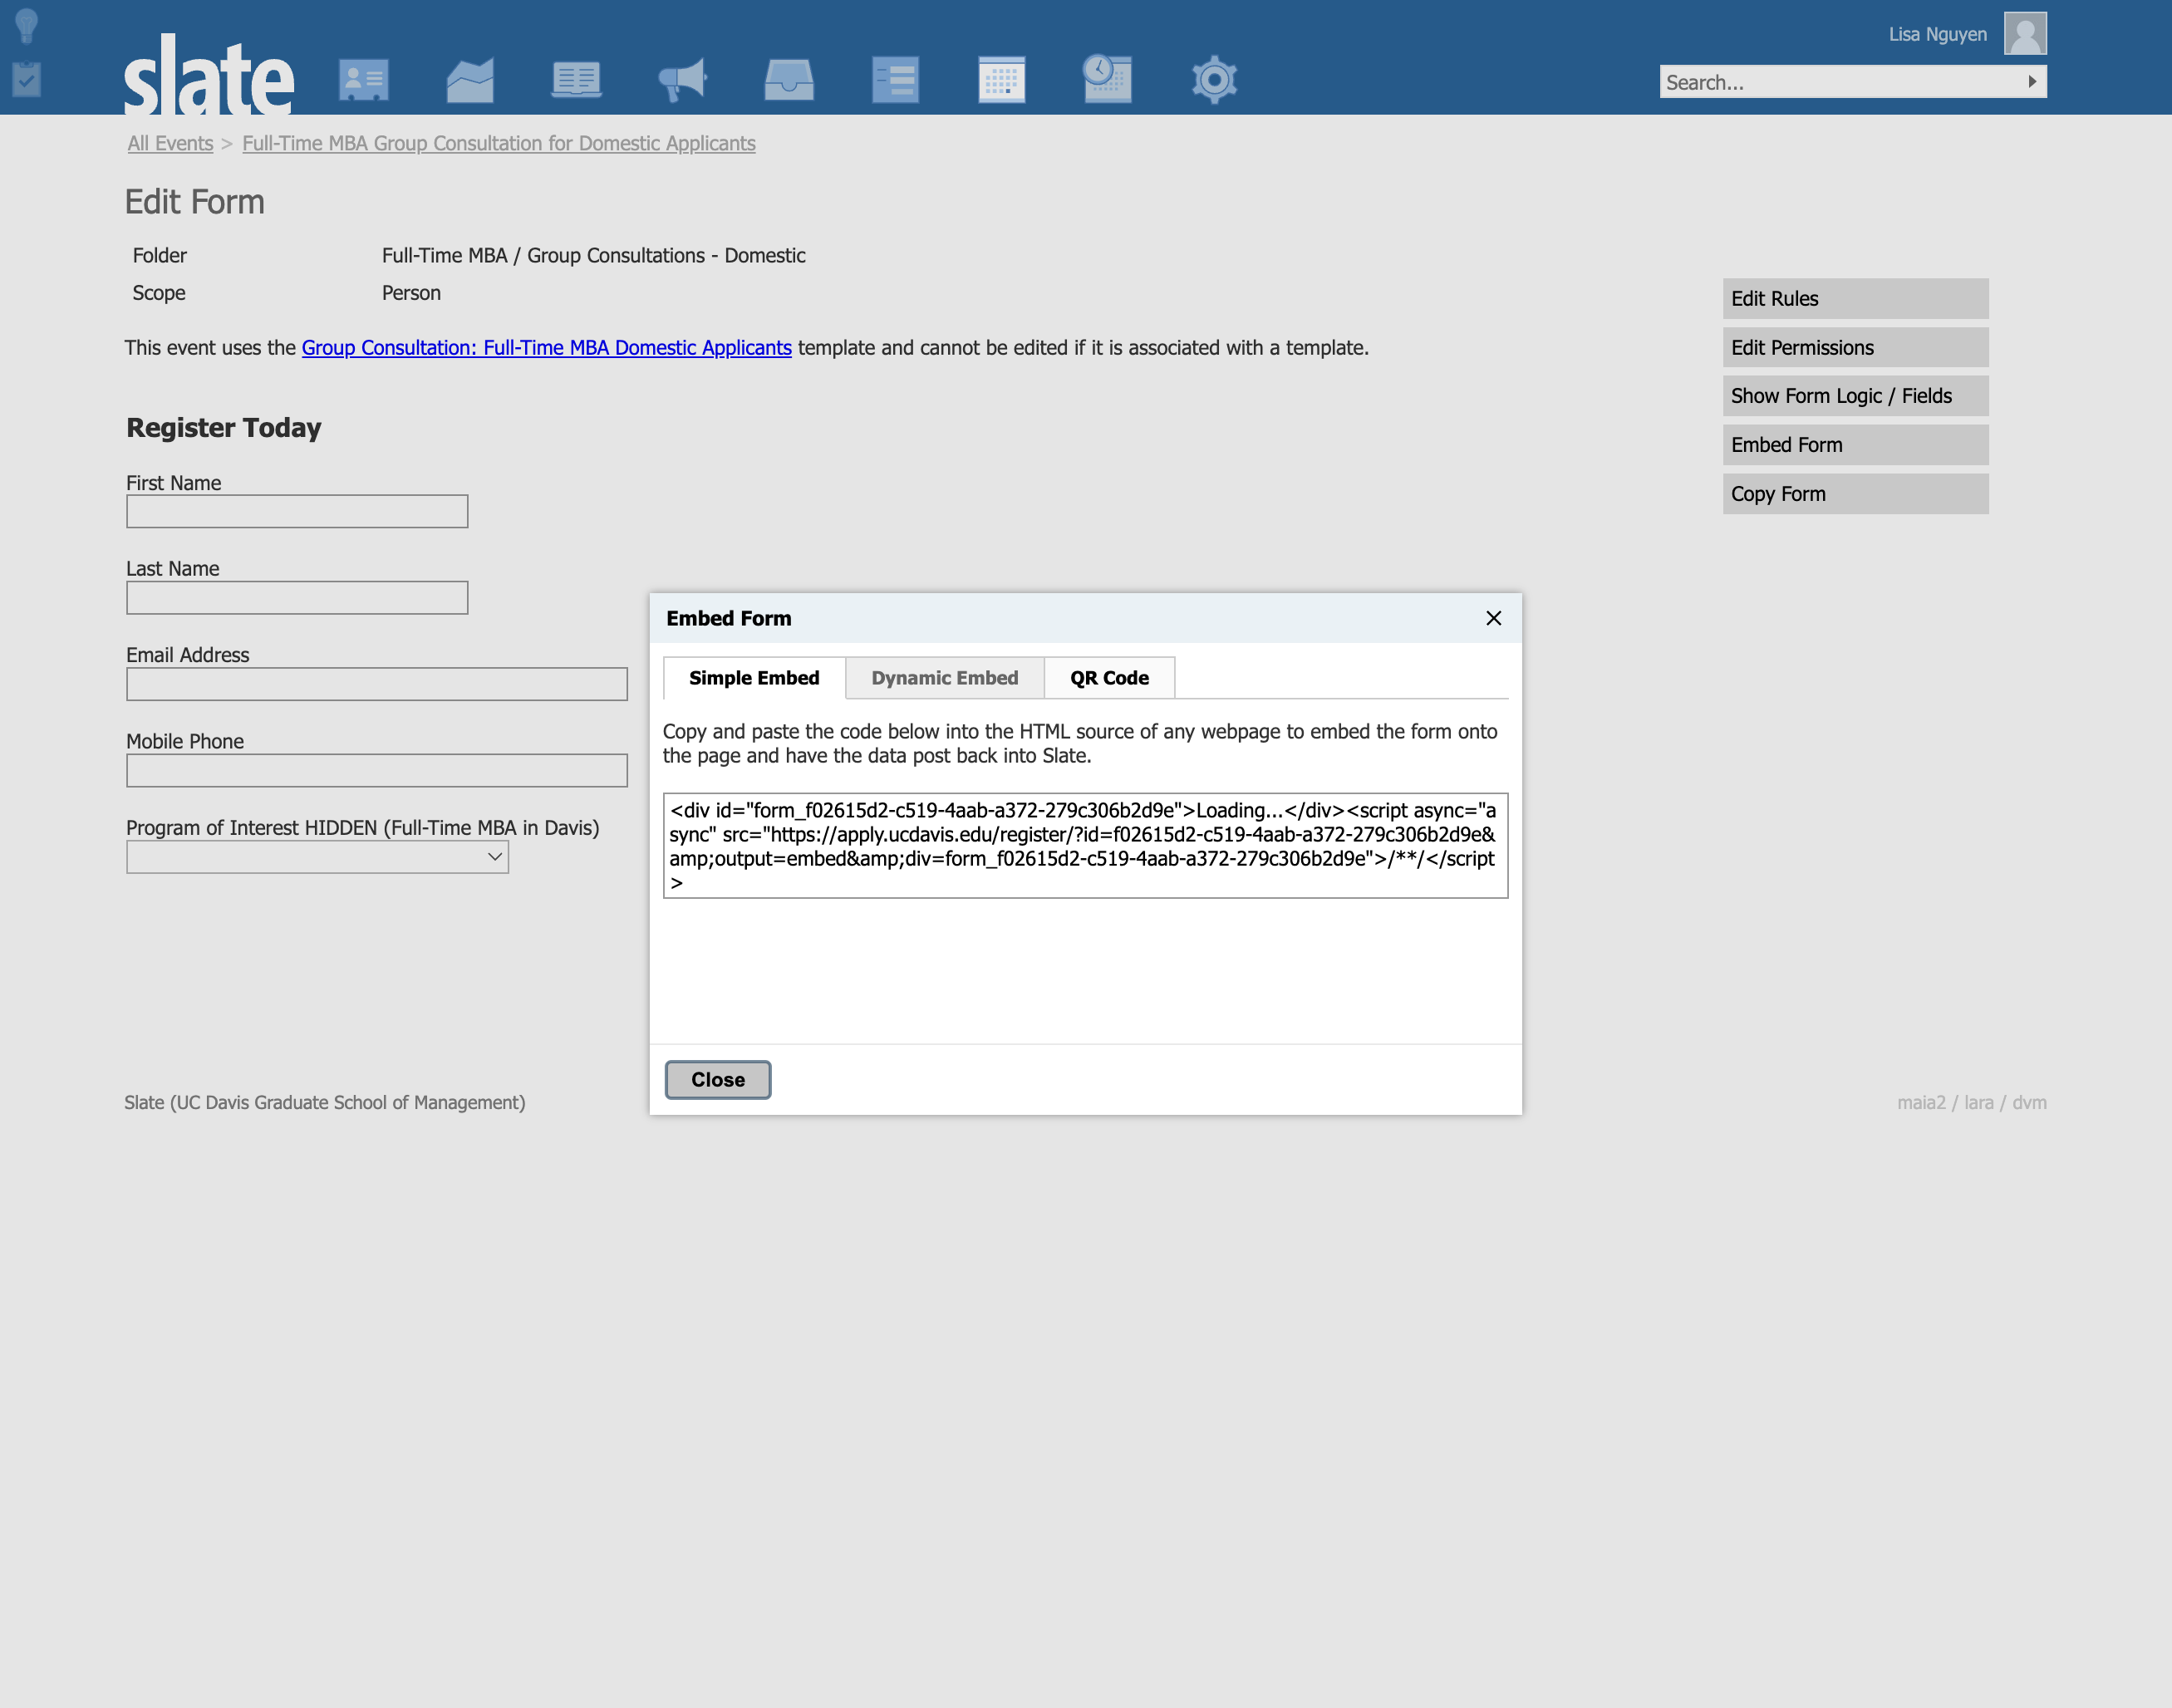Close the Embed Form dialog with X
The image size is (2172, 1708).
[1493, 618]
